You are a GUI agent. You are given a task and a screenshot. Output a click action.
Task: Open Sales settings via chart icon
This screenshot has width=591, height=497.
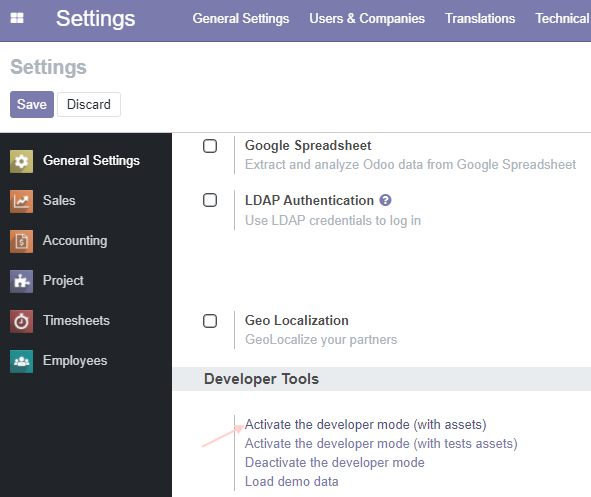[21, 201]
